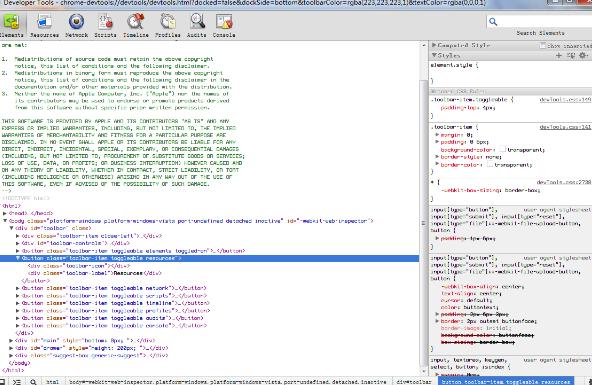Expand the toggleable profiles button node
The image size is (592, 385).
(x=17, y=311)
